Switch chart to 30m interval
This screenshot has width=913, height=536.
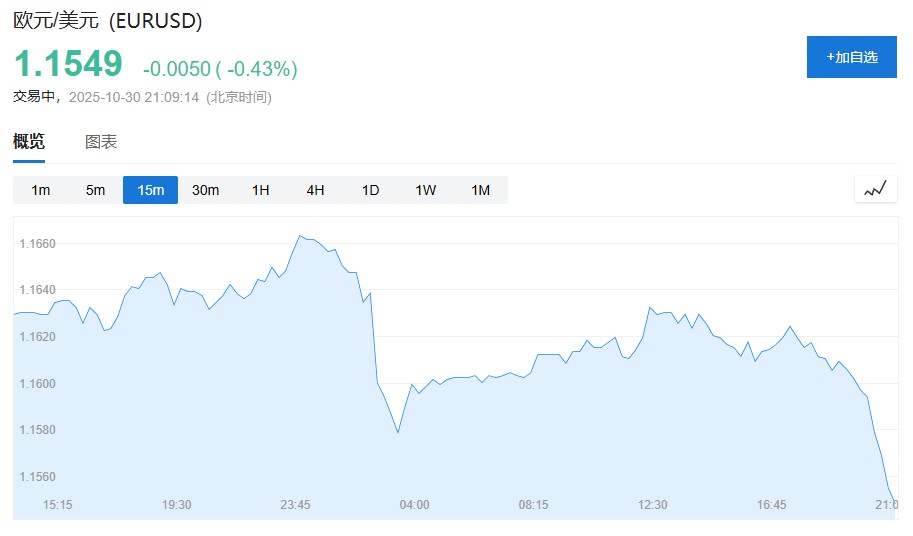point(205,190)
